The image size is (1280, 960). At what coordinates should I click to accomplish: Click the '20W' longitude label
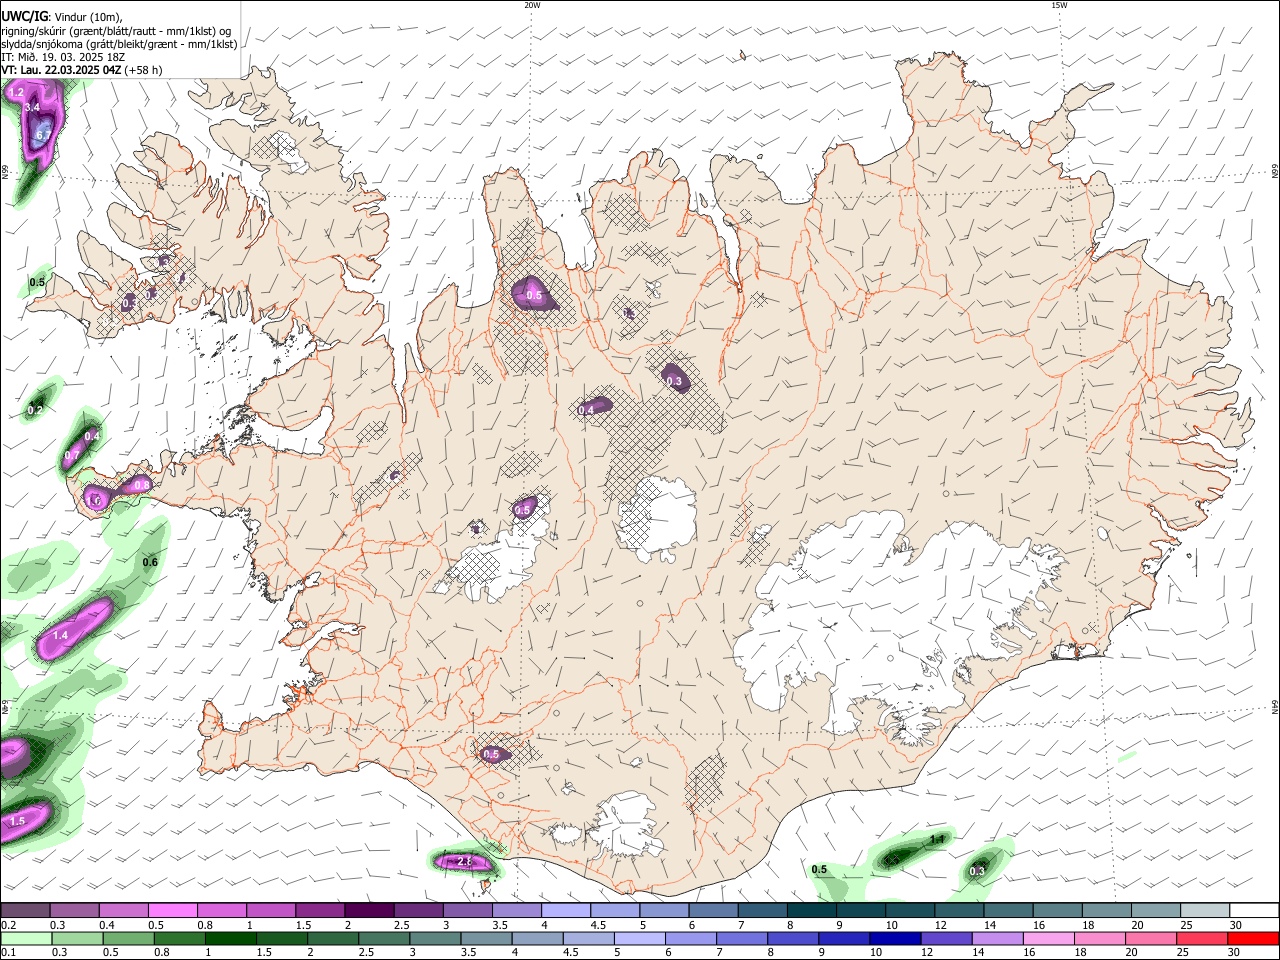point(532,5)
